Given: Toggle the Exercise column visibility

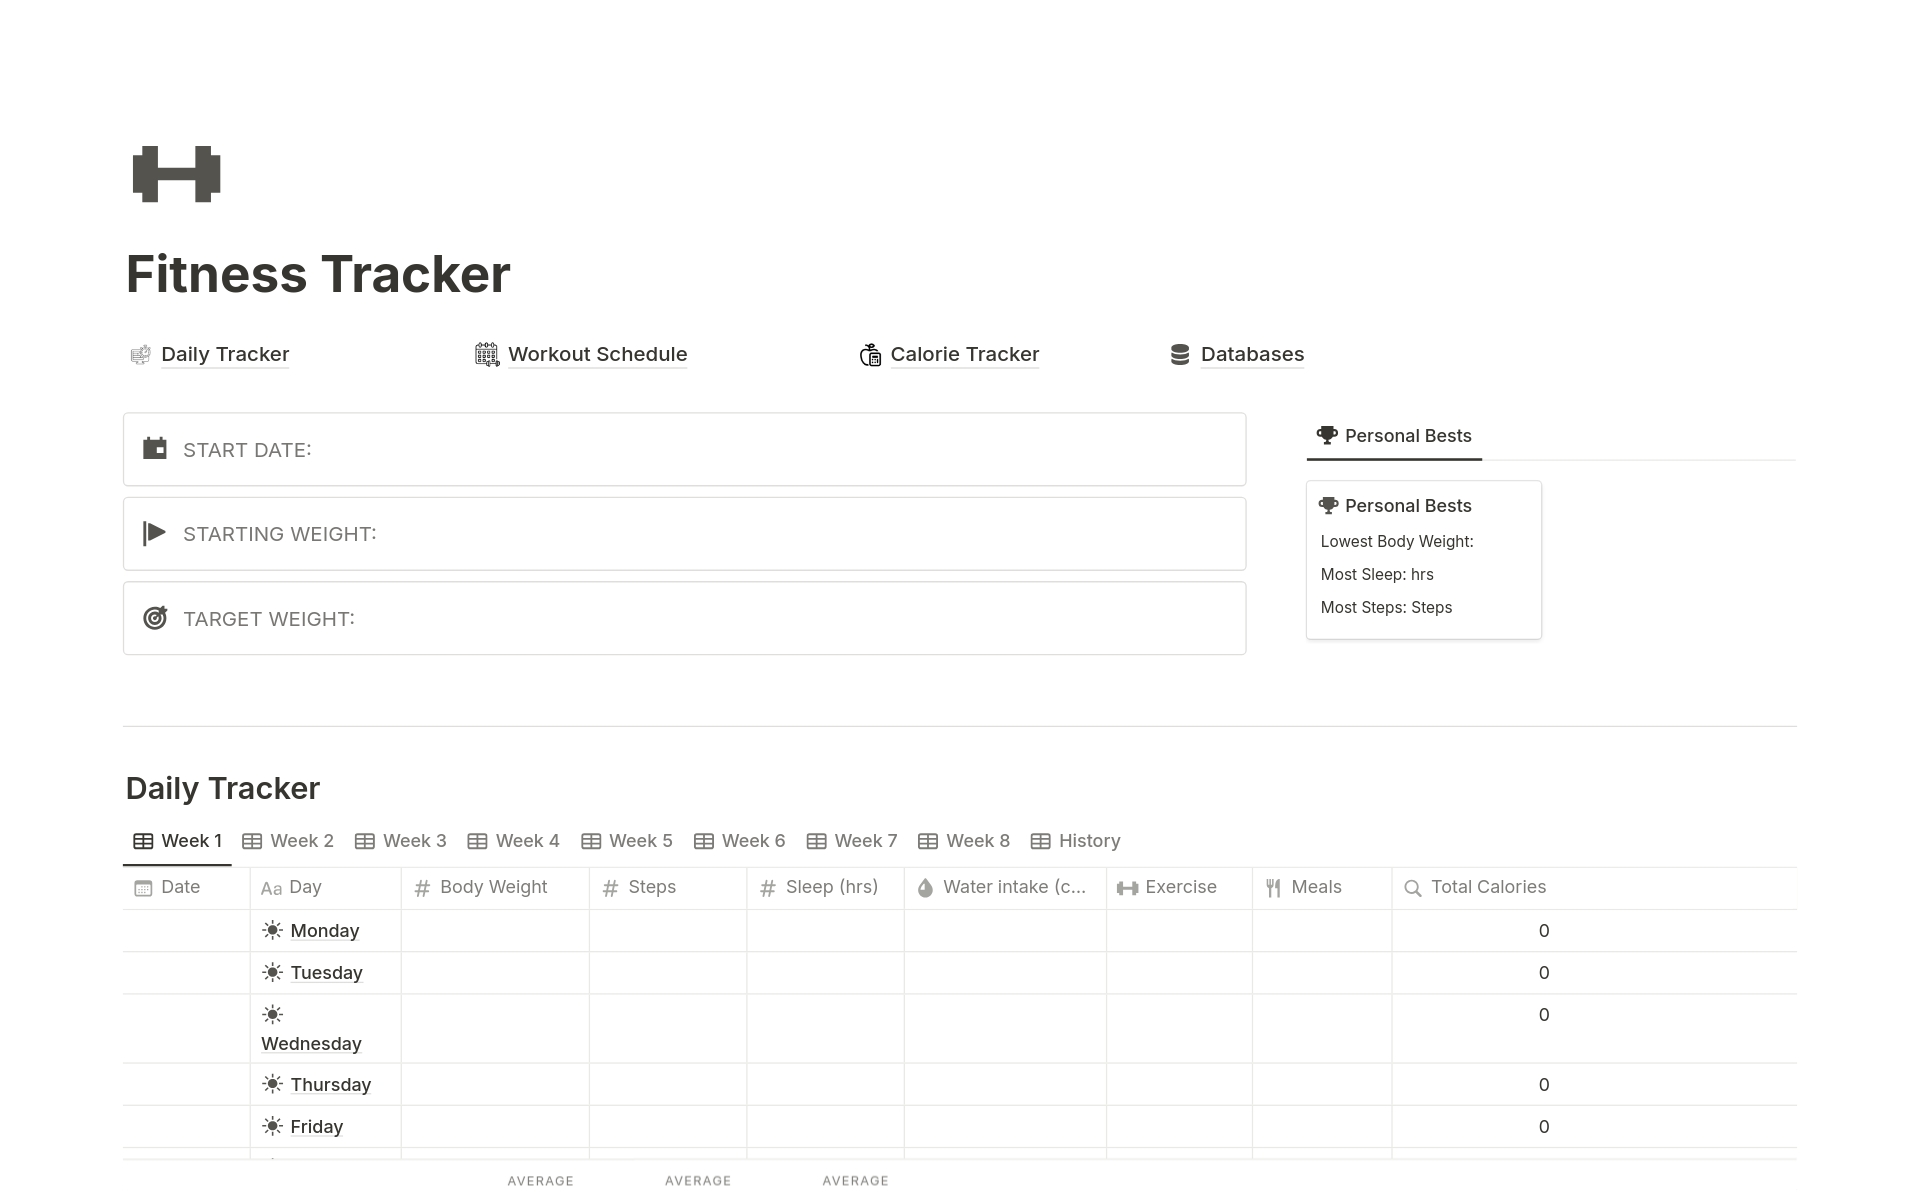Looking at the screenshot, I should point(1180,887).
